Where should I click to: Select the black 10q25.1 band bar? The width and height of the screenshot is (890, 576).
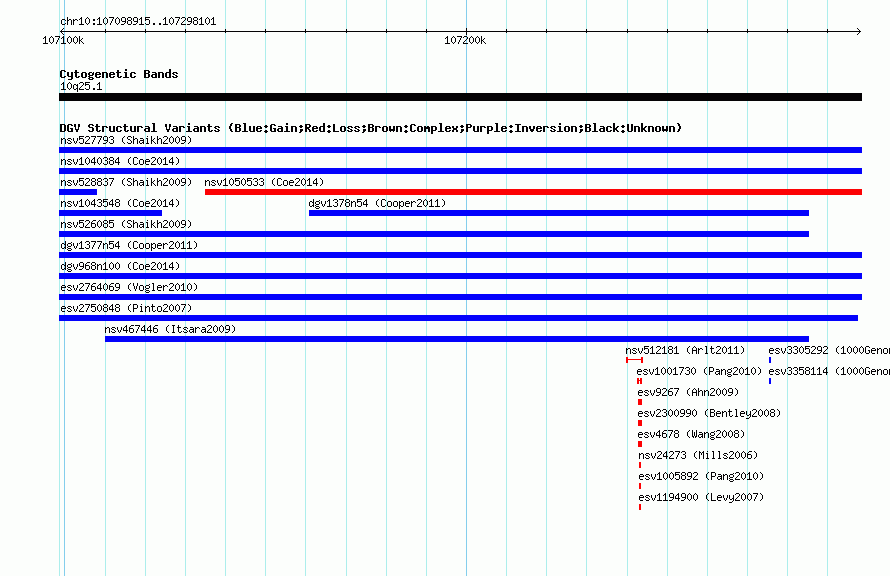(460, 97)
